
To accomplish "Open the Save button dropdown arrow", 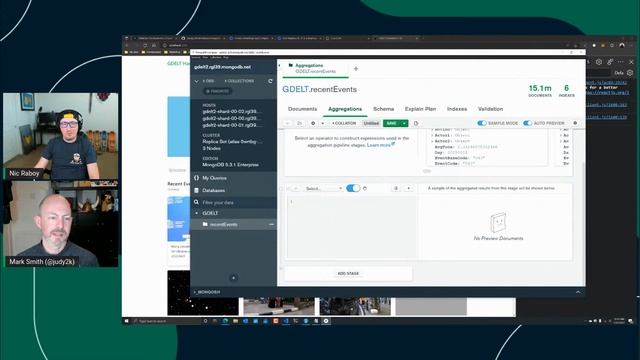I will click(x=404, y=123).
